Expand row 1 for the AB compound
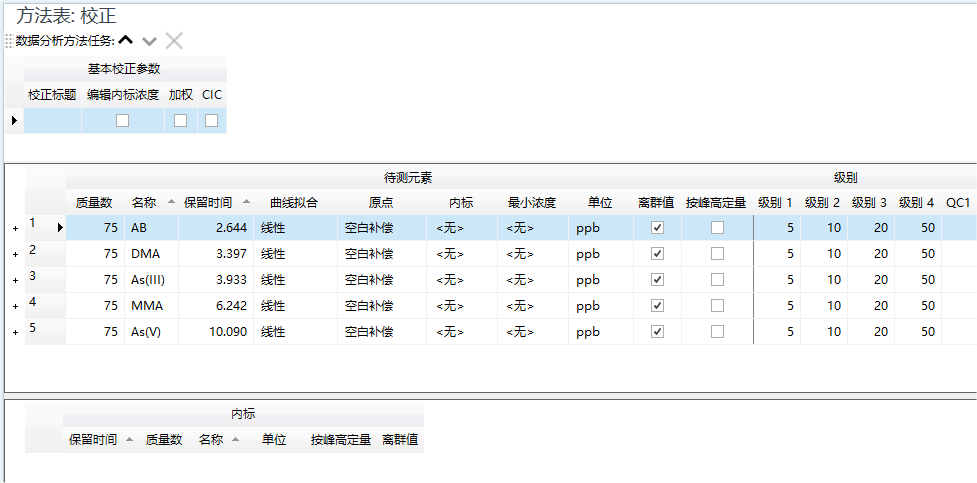 [15, 229]
